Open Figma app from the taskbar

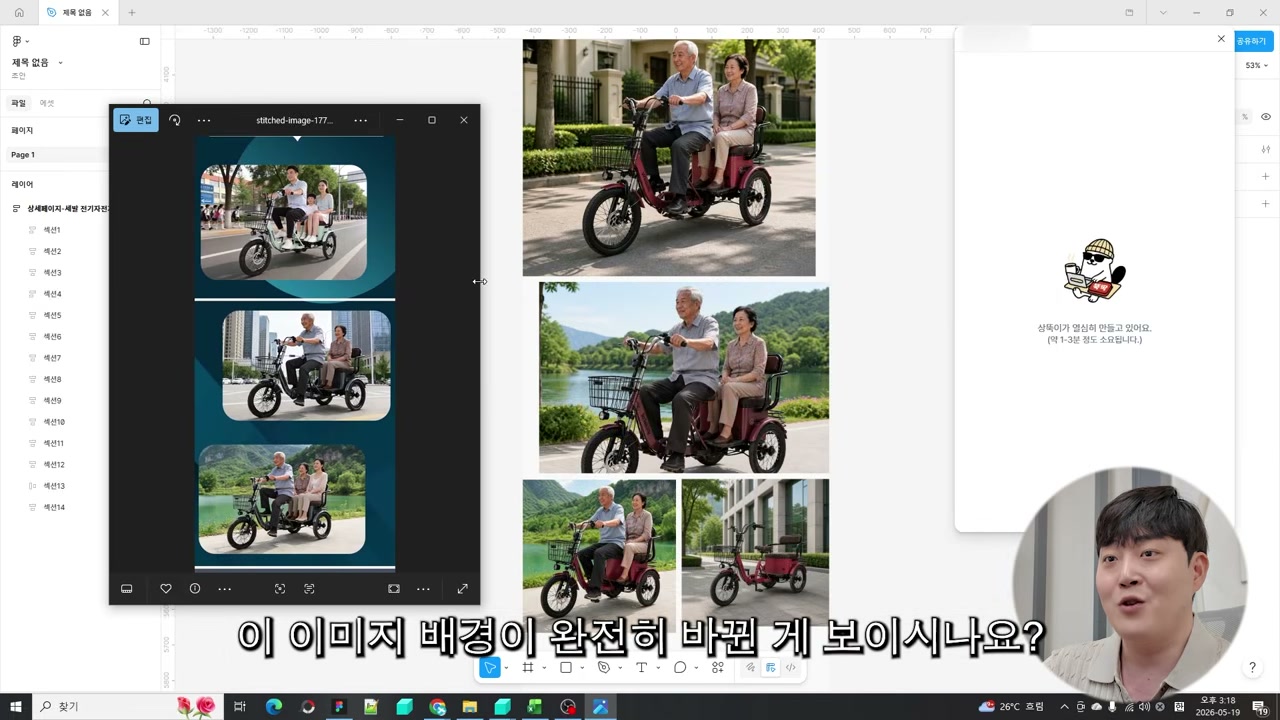pyautogui.click(x=339, y=707)
